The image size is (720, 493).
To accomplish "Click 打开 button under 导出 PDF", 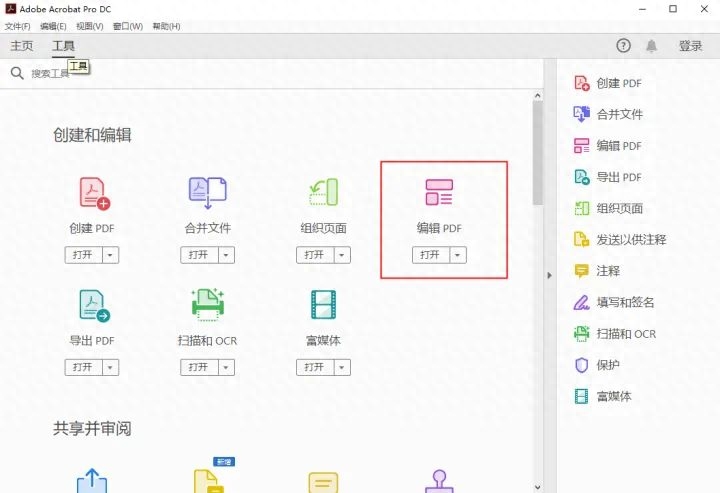I will pos(83,367).
